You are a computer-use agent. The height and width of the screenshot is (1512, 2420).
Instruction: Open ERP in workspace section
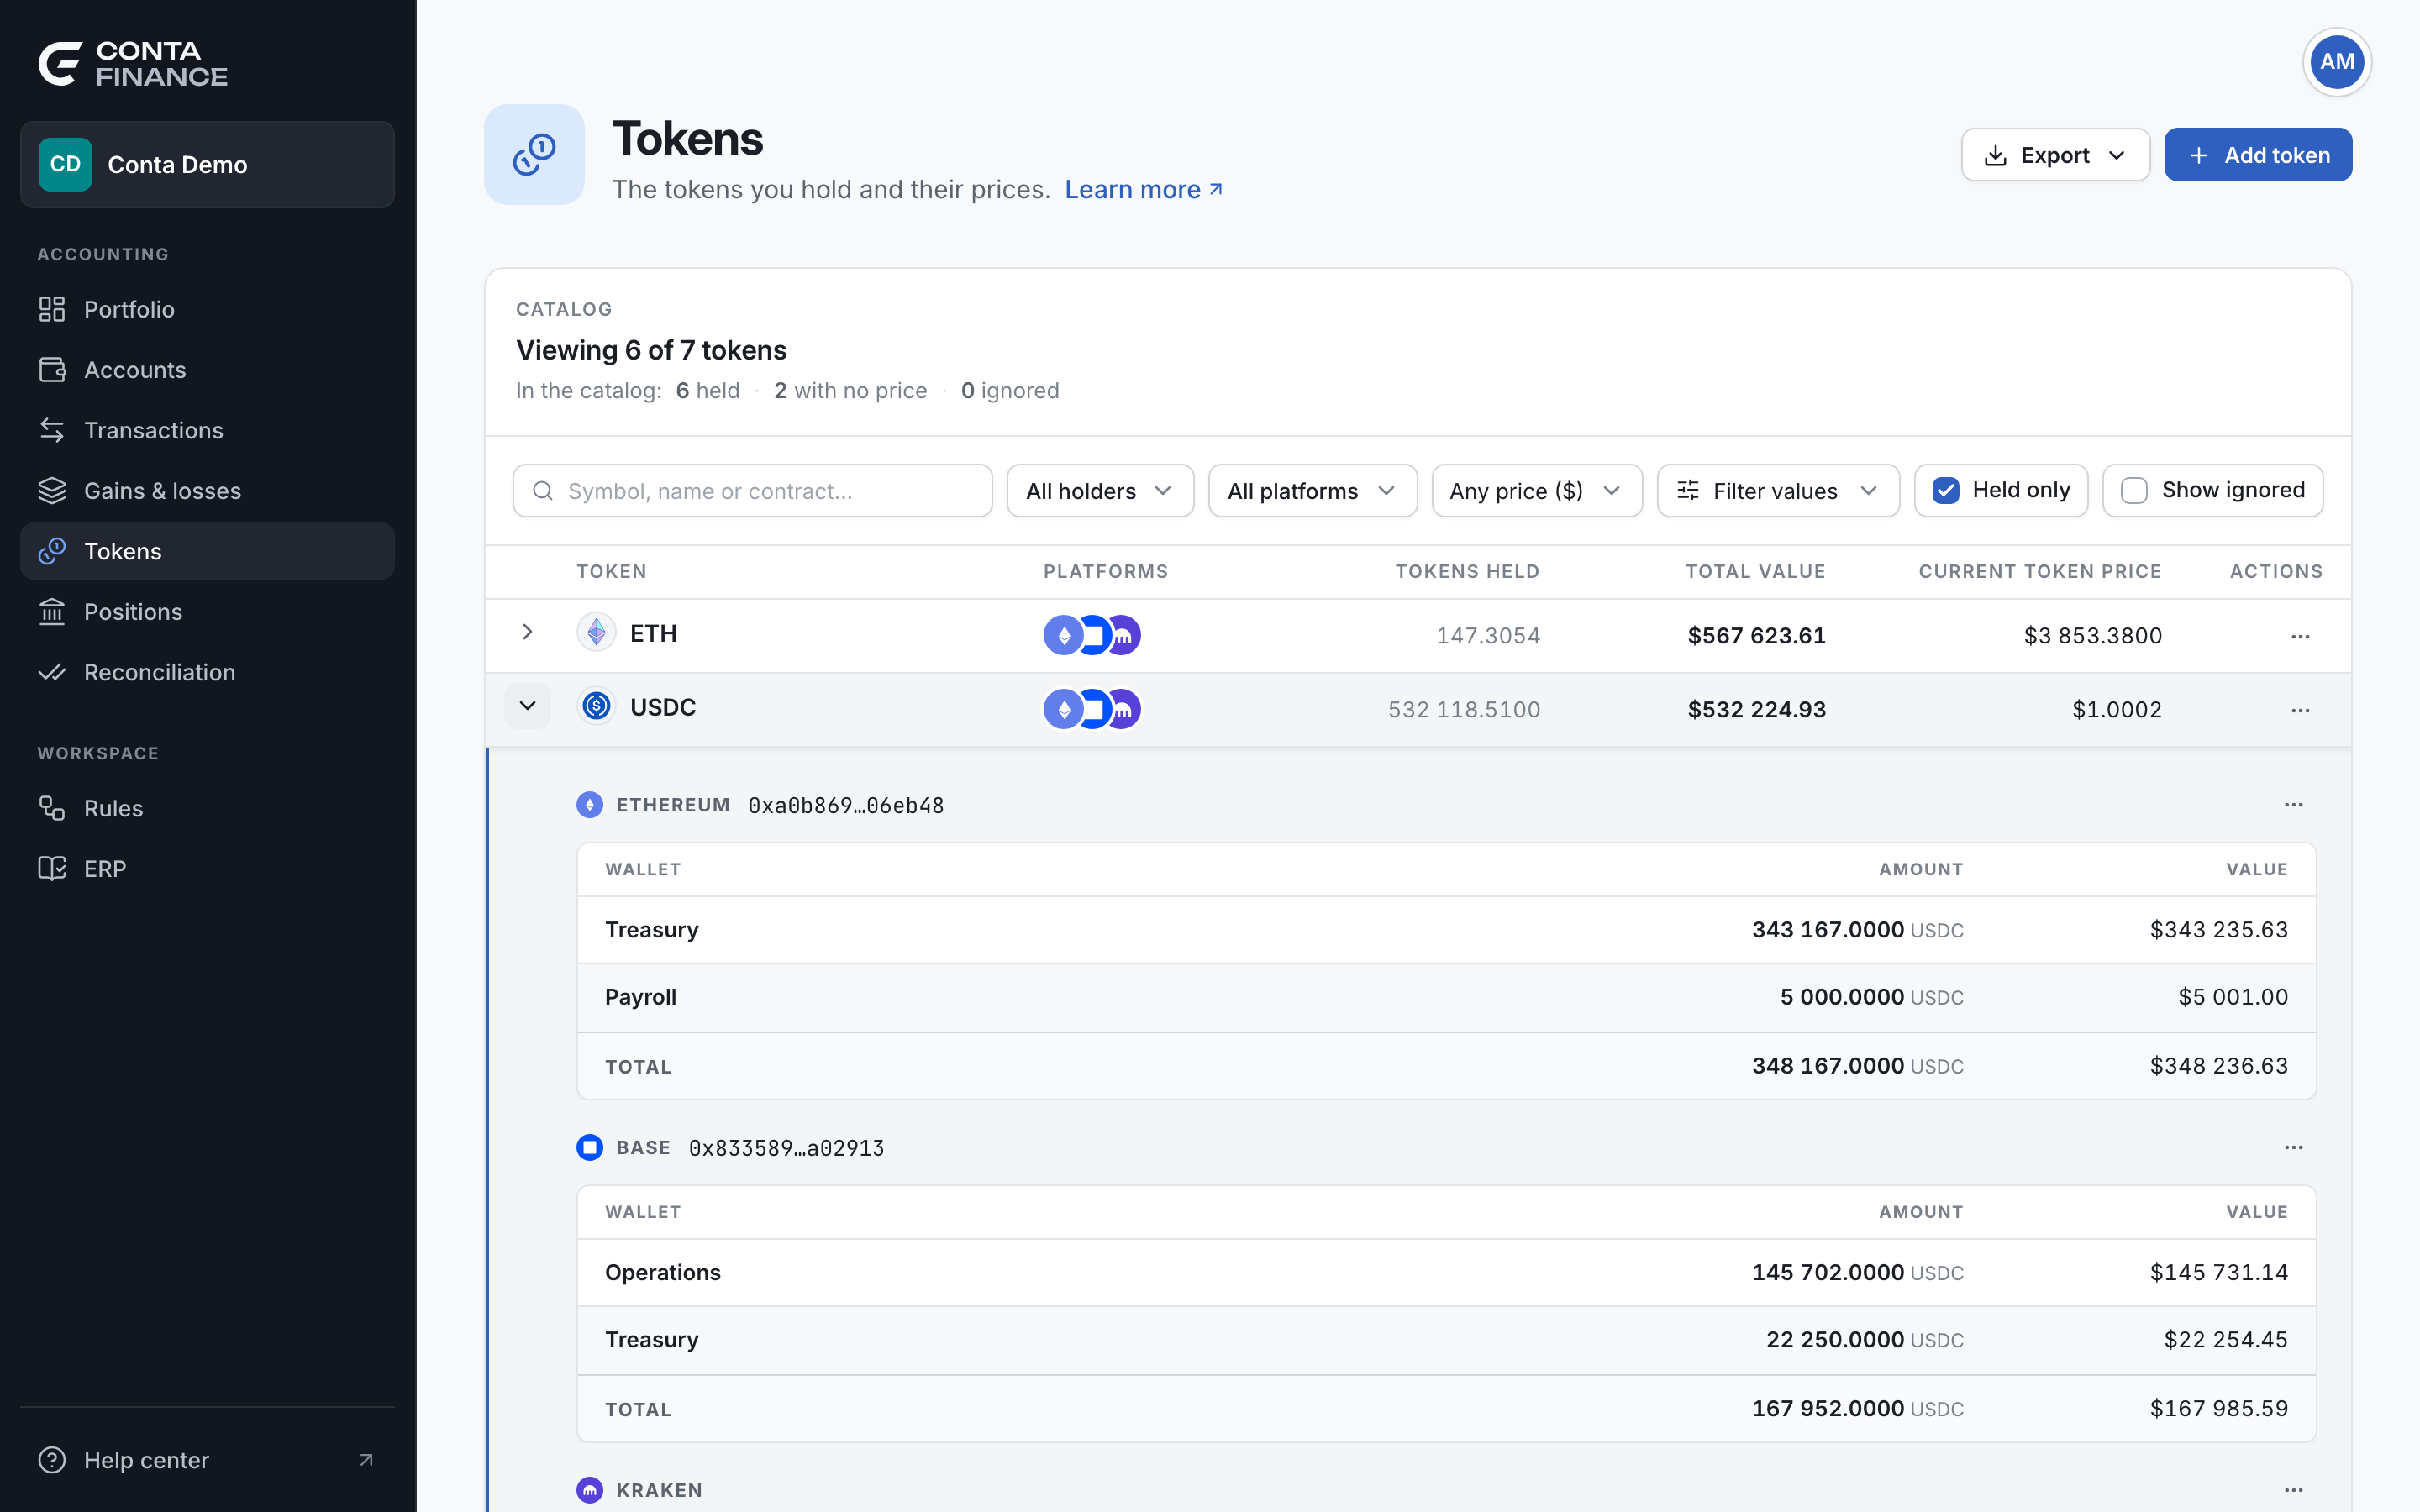pyautogui.click(x=207, y=869)
